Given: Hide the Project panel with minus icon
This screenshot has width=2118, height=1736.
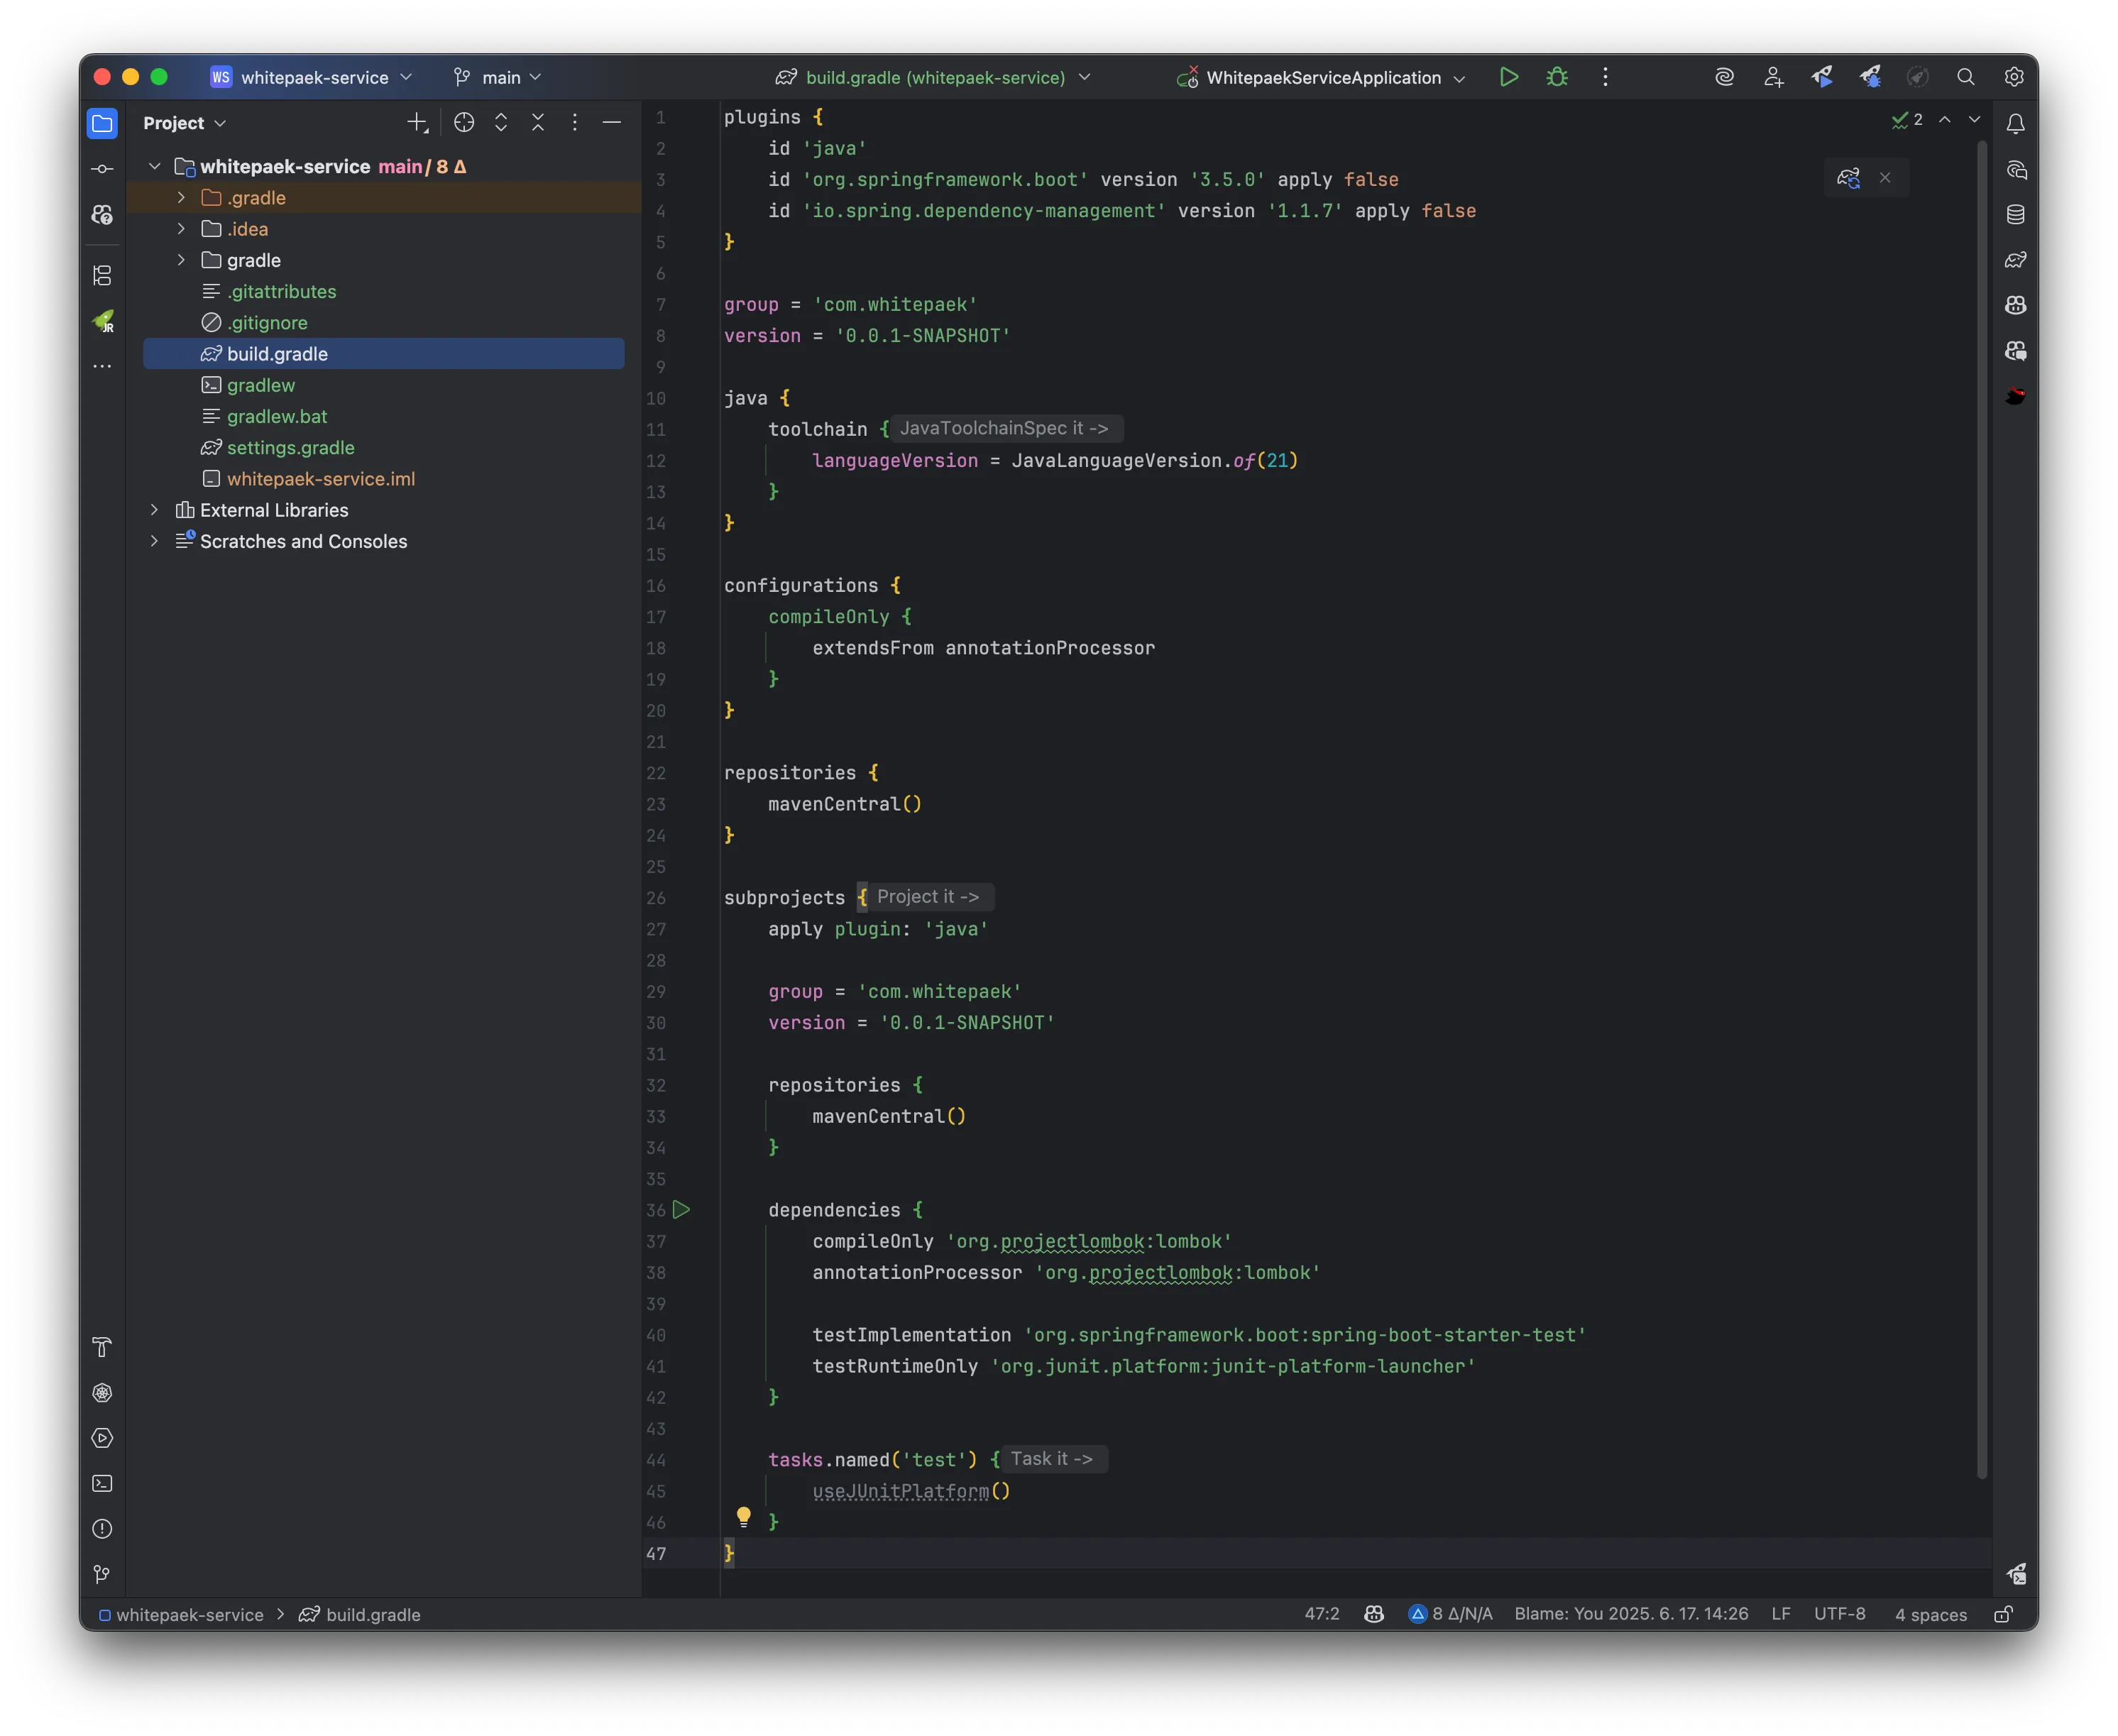Looking at the screenshot, I should point(611,122).
